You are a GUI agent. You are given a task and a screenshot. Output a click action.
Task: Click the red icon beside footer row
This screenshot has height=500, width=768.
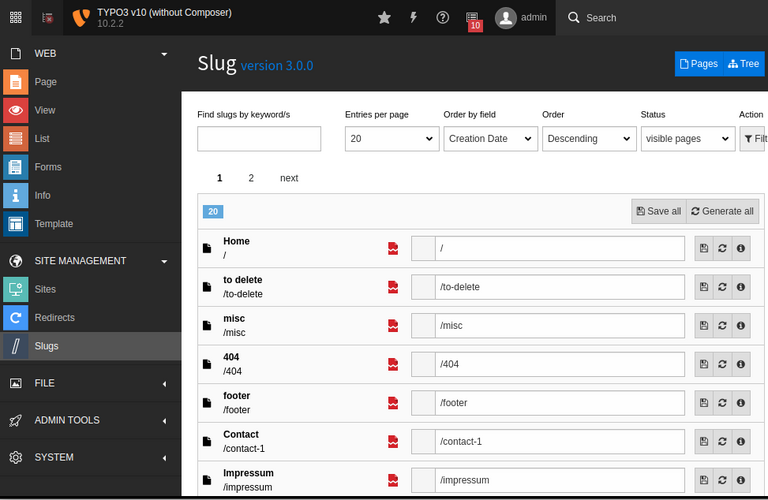point(394,403)
